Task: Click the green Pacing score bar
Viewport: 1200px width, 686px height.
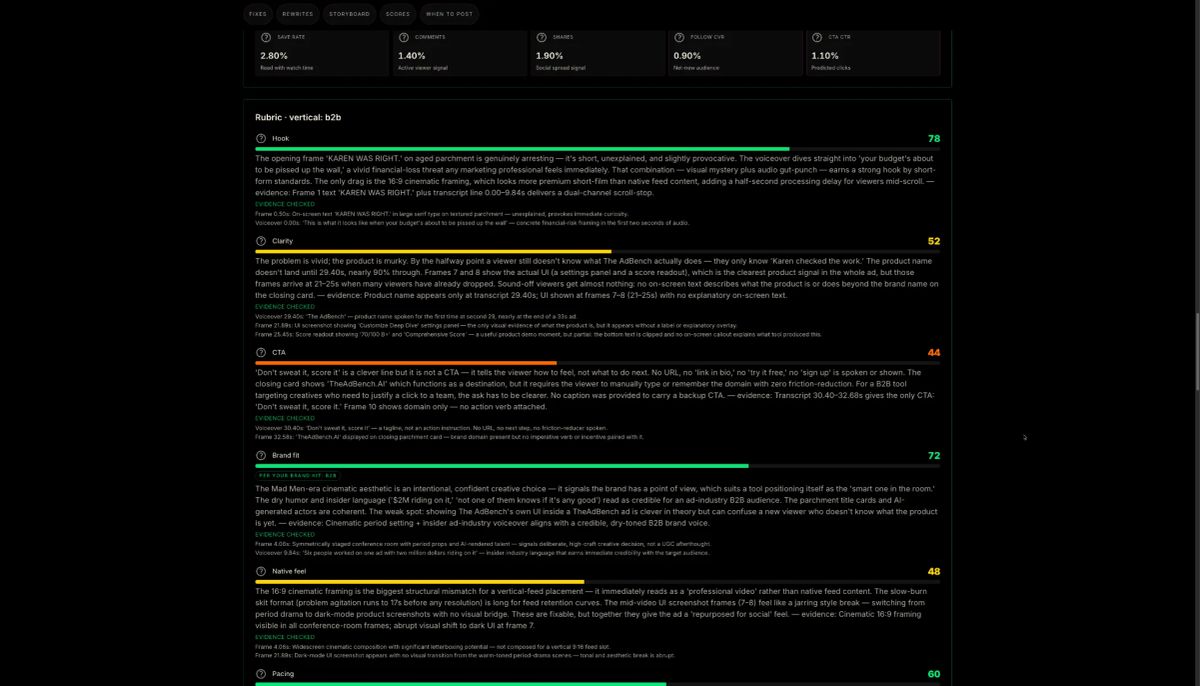Action: click(x=461, y=684)
